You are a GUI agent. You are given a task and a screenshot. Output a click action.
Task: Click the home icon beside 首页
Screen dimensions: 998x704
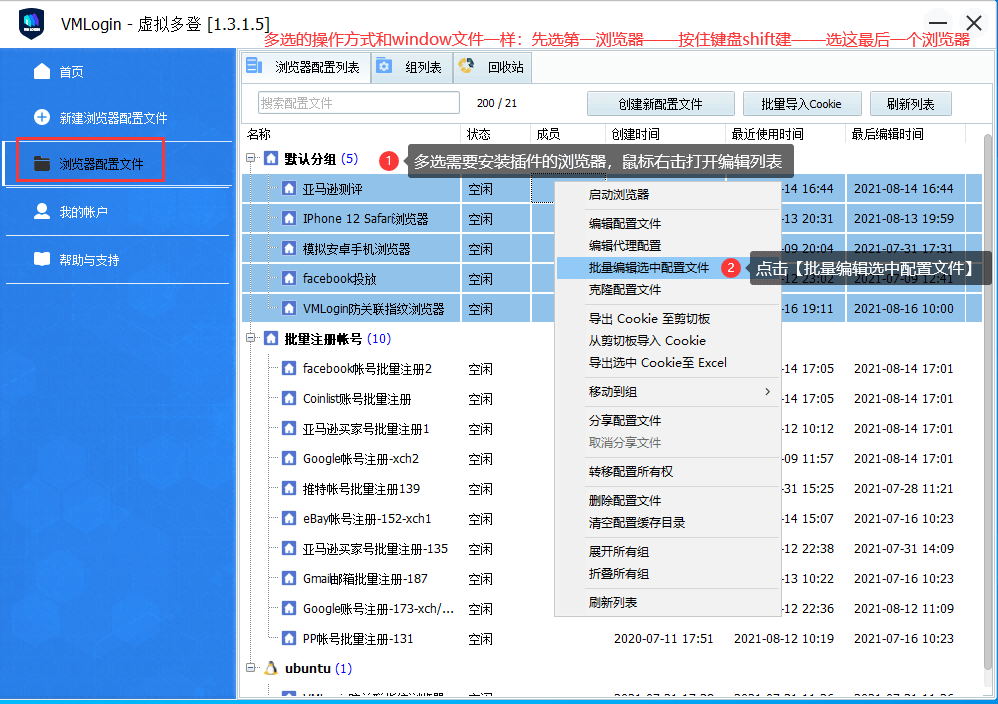coord(42,71)
